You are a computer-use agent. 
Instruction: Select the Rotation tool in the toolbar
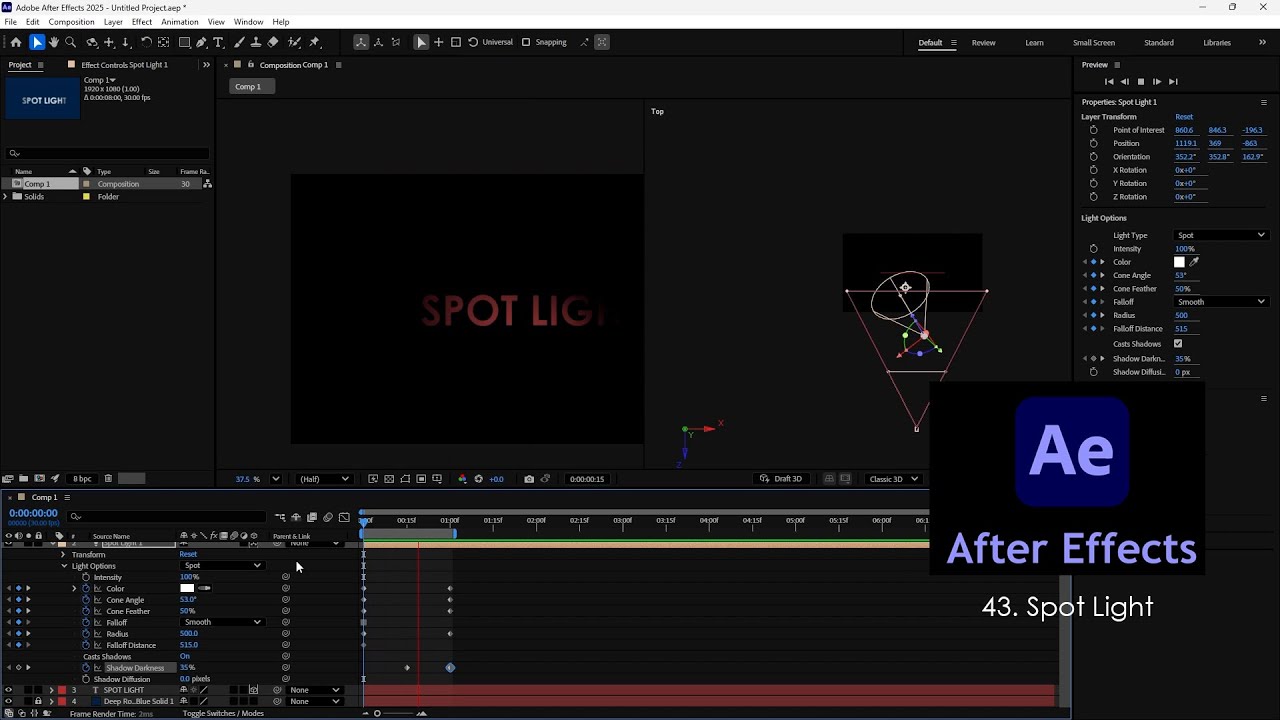[146, 42]
